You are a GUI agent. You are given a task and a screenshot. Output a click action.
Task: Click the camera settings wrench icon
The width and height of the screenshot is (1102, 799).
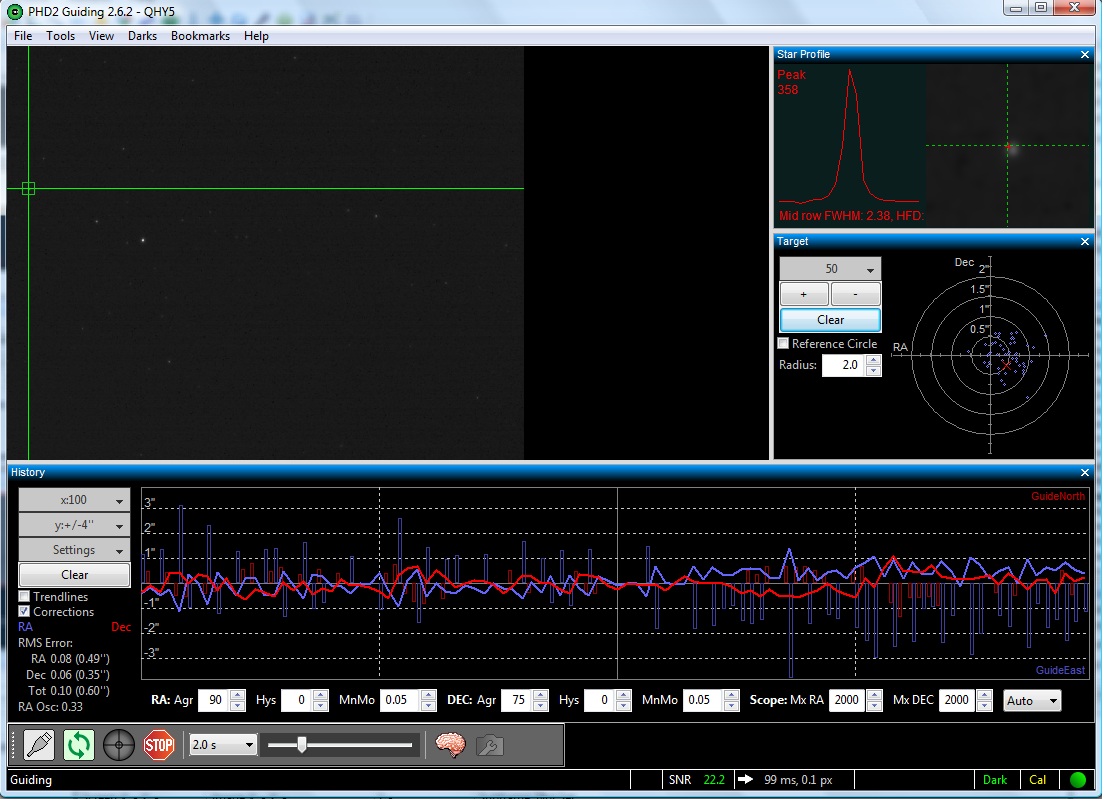click(x=490, y=744)
